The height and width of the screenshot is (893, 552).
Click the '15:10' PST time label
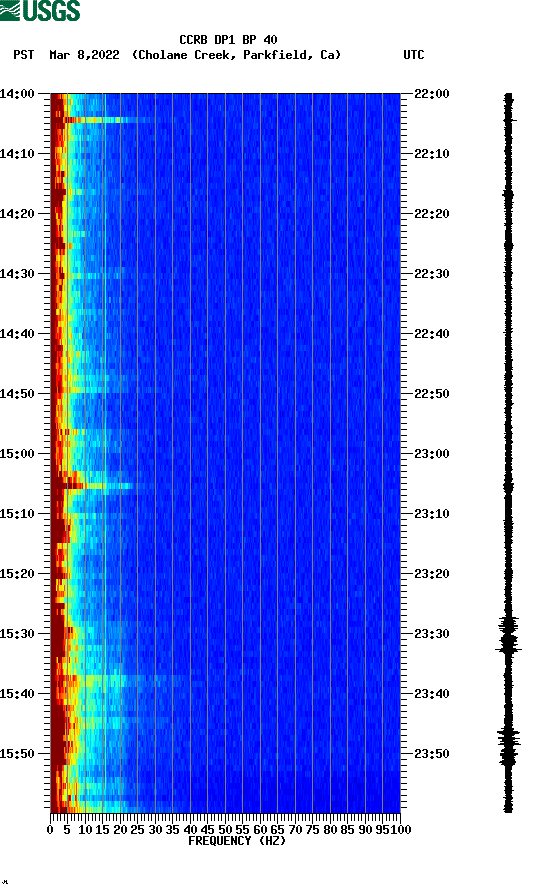click(17, 514)
